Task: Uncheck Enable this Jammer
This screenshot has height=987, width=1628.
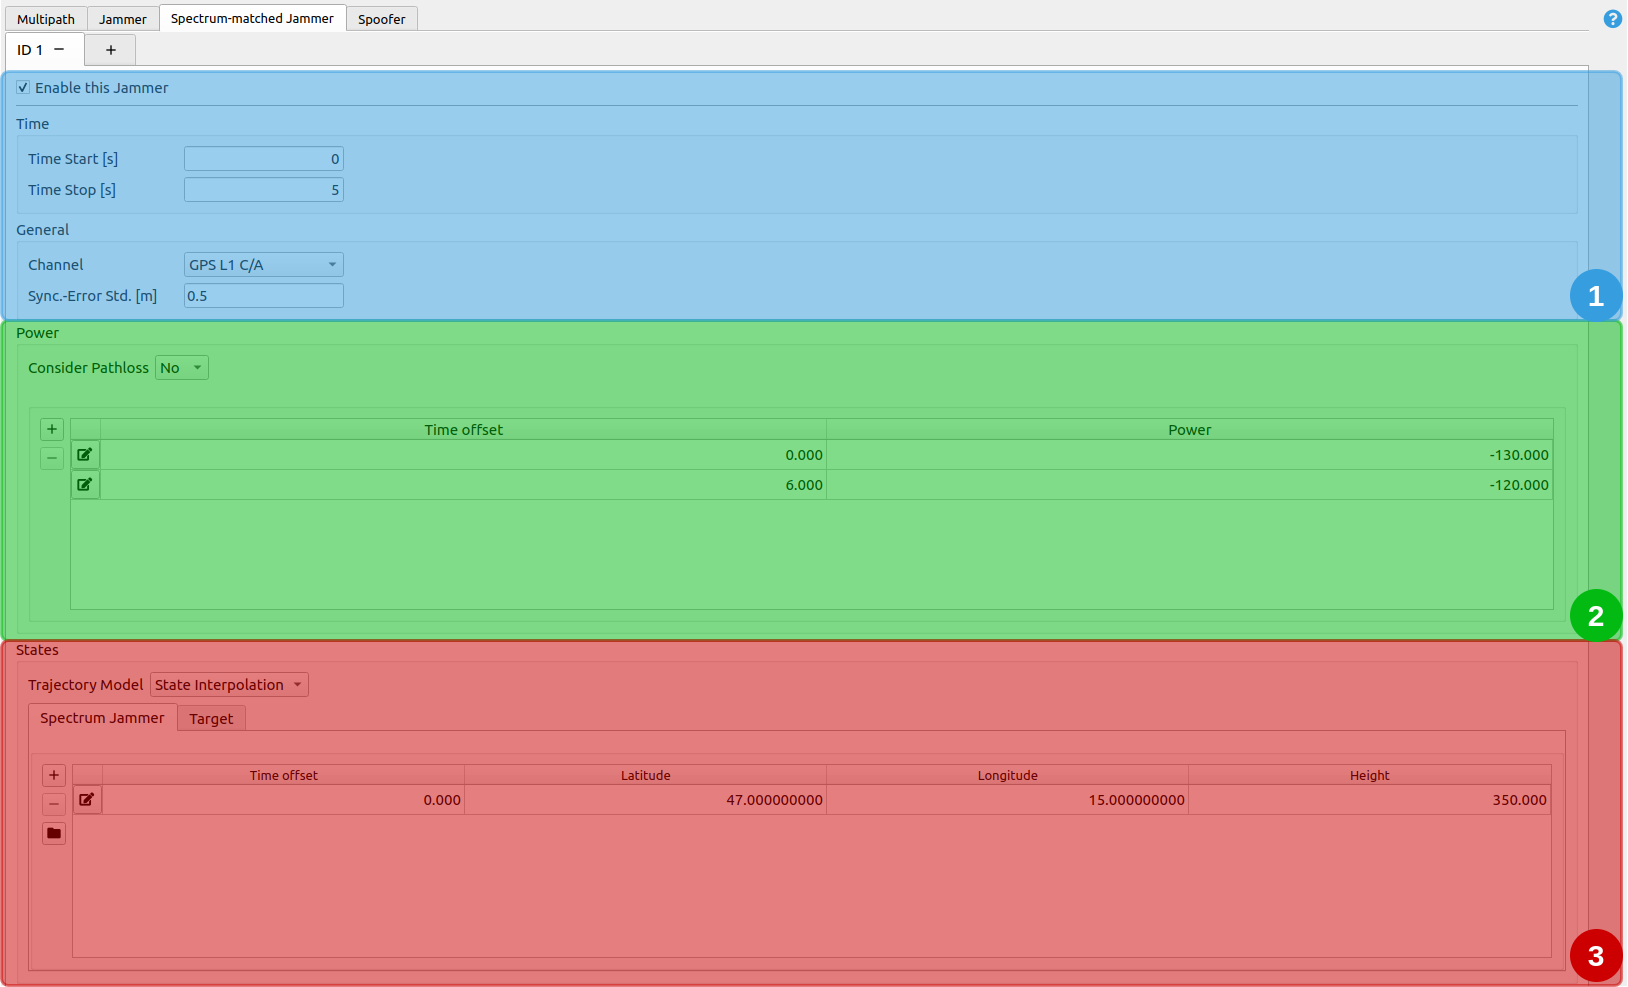Action: pyautogui.click(x=23, y=88)
